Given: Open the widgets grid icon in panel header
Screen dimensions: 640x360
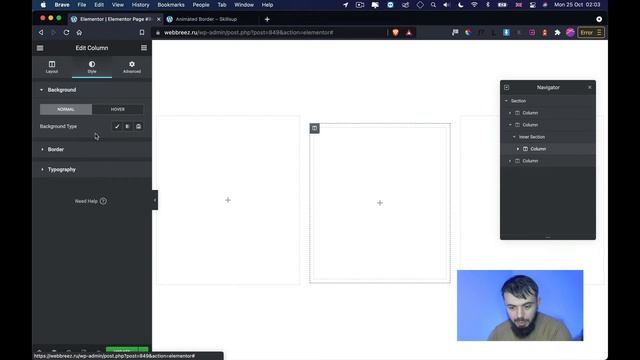Looking at the screenshot, I should point(144,48).
